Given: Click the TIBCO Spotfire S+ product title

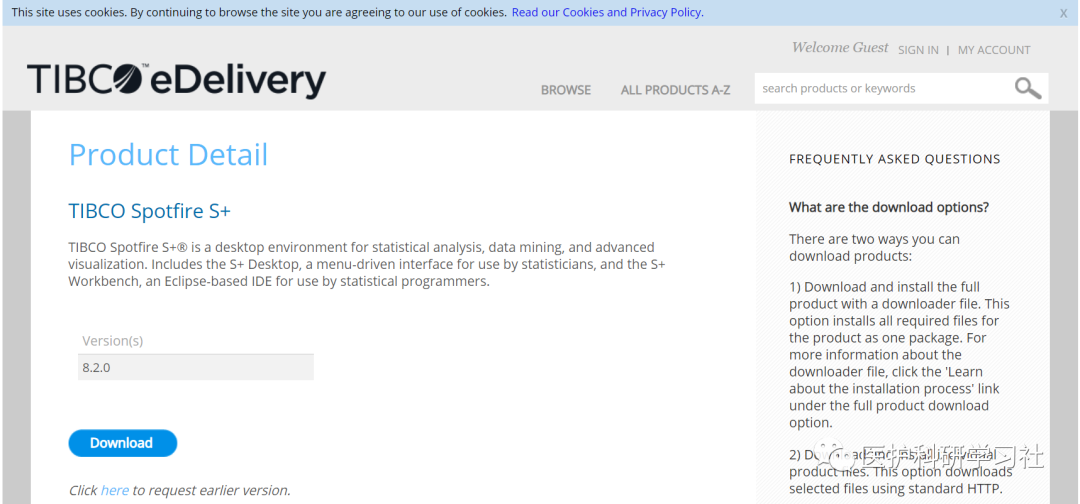Looking at the screenshot, I should pyautogui.click(x=149, y=211).
